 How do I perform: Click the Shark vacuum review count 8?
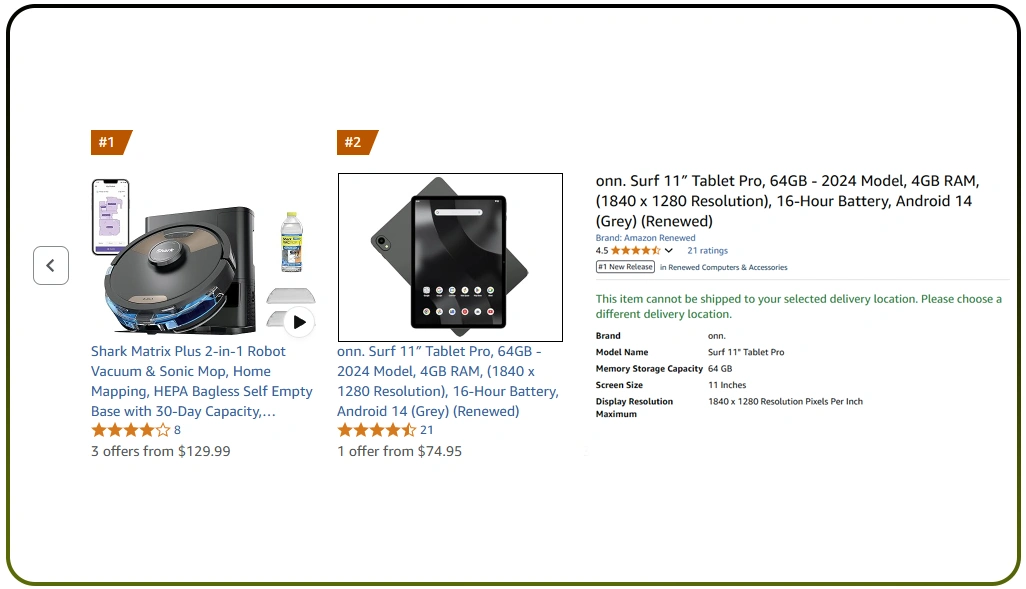click(178, 431)
